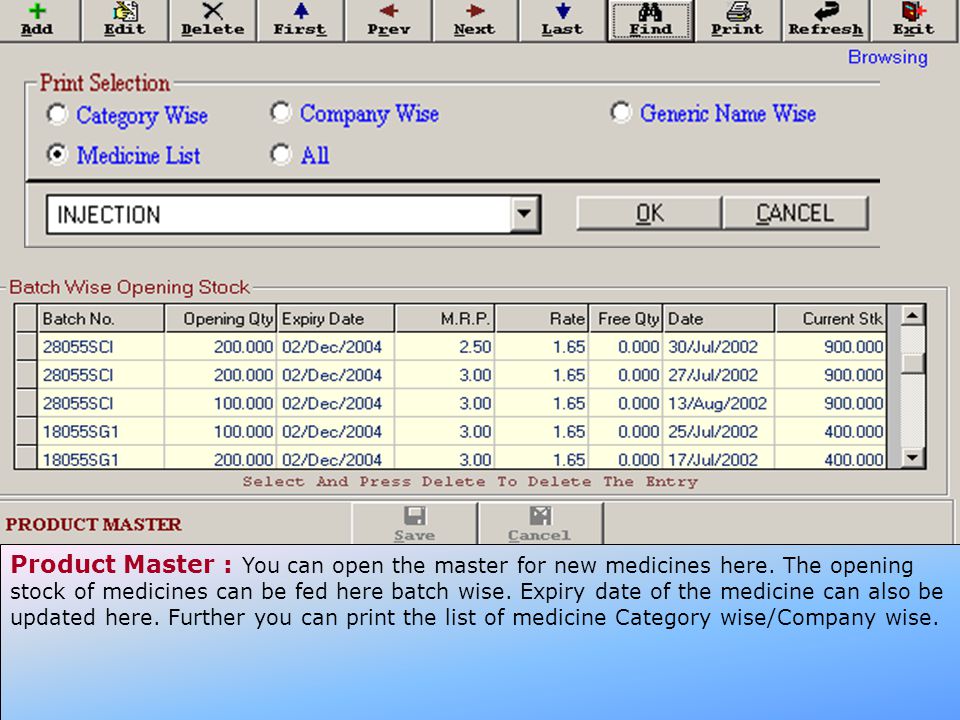Screen dimensions: 960x720
Task: Click free qty 0.000 in 27/Jul/2002 row
Action: pos(626,375)
